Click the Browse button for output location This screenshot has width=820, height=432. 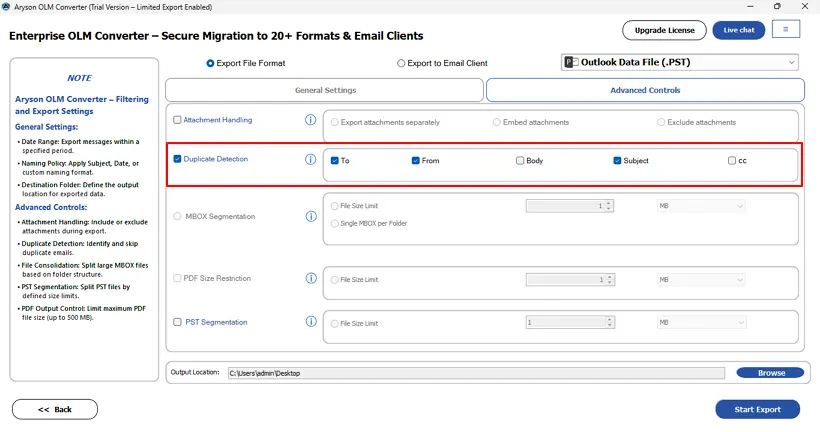click(771, 373)
